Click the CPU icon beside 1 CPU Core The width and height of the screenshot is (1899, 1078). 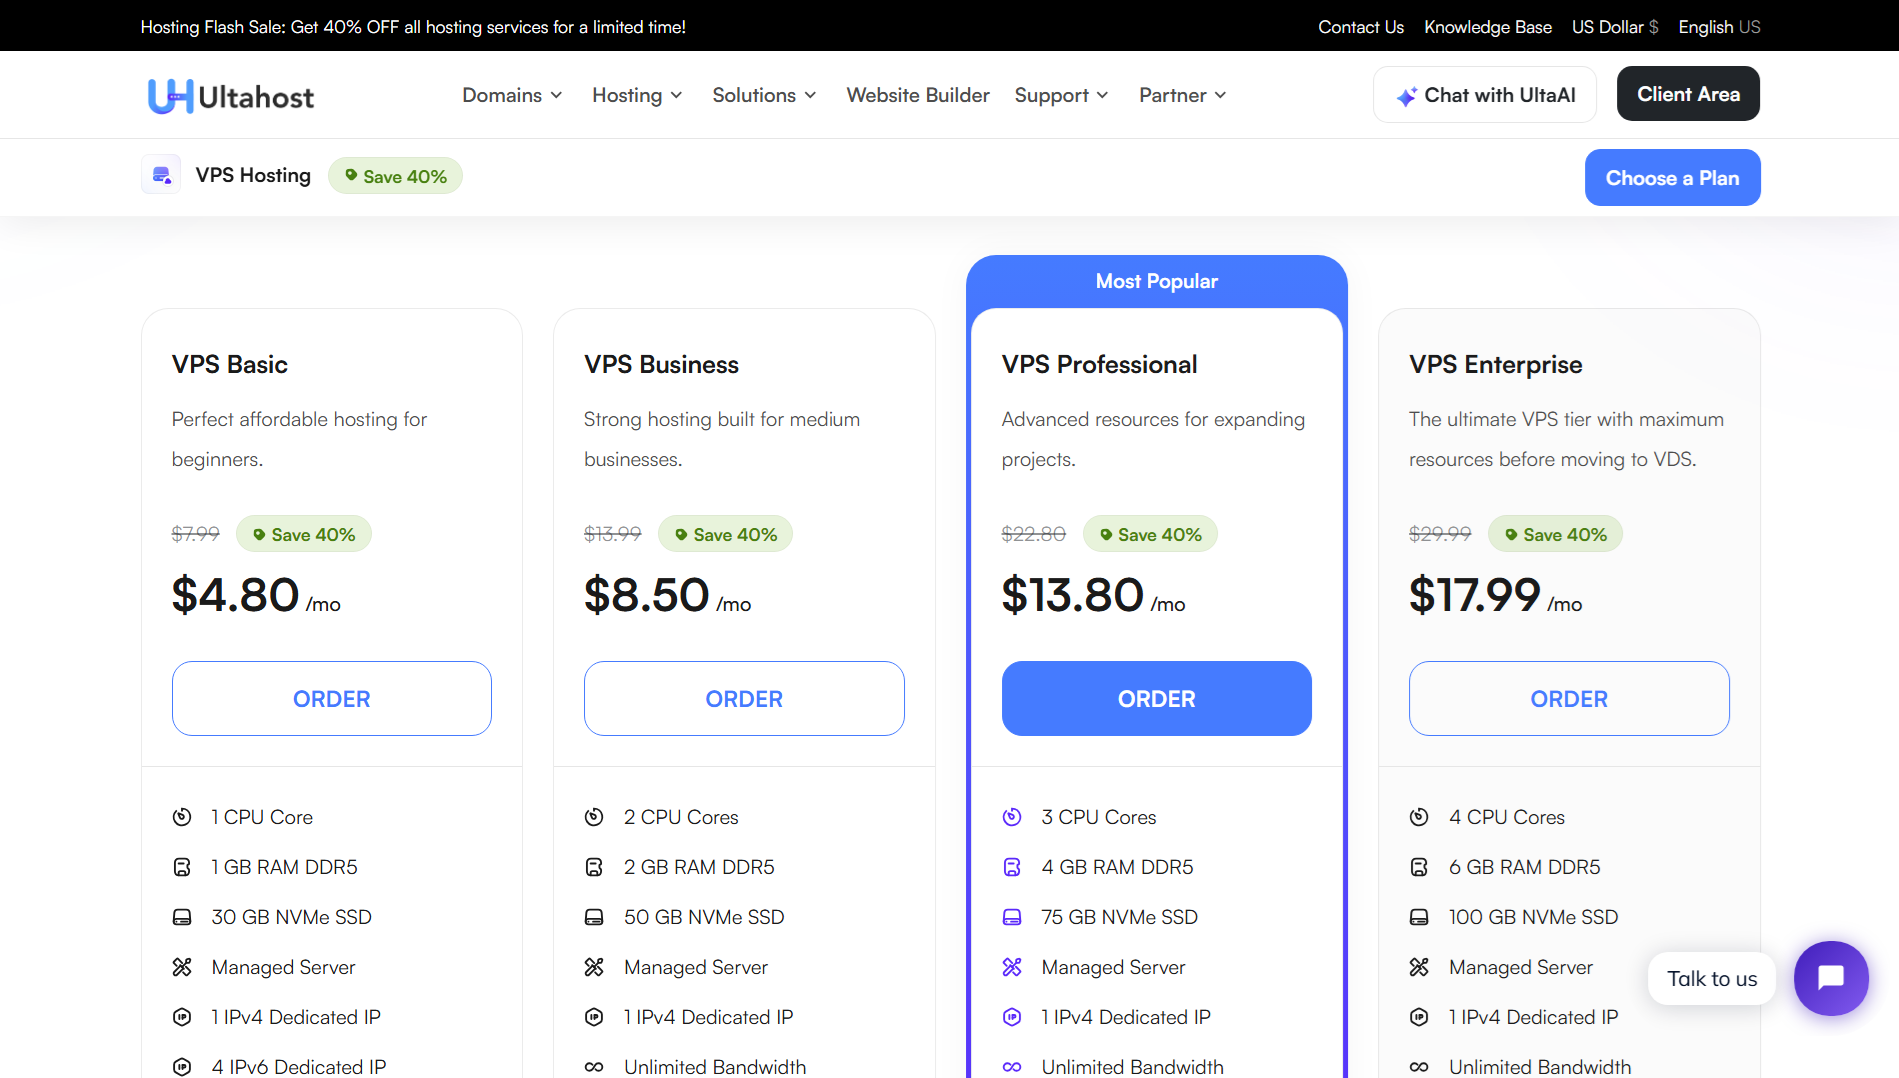point(182,817)
